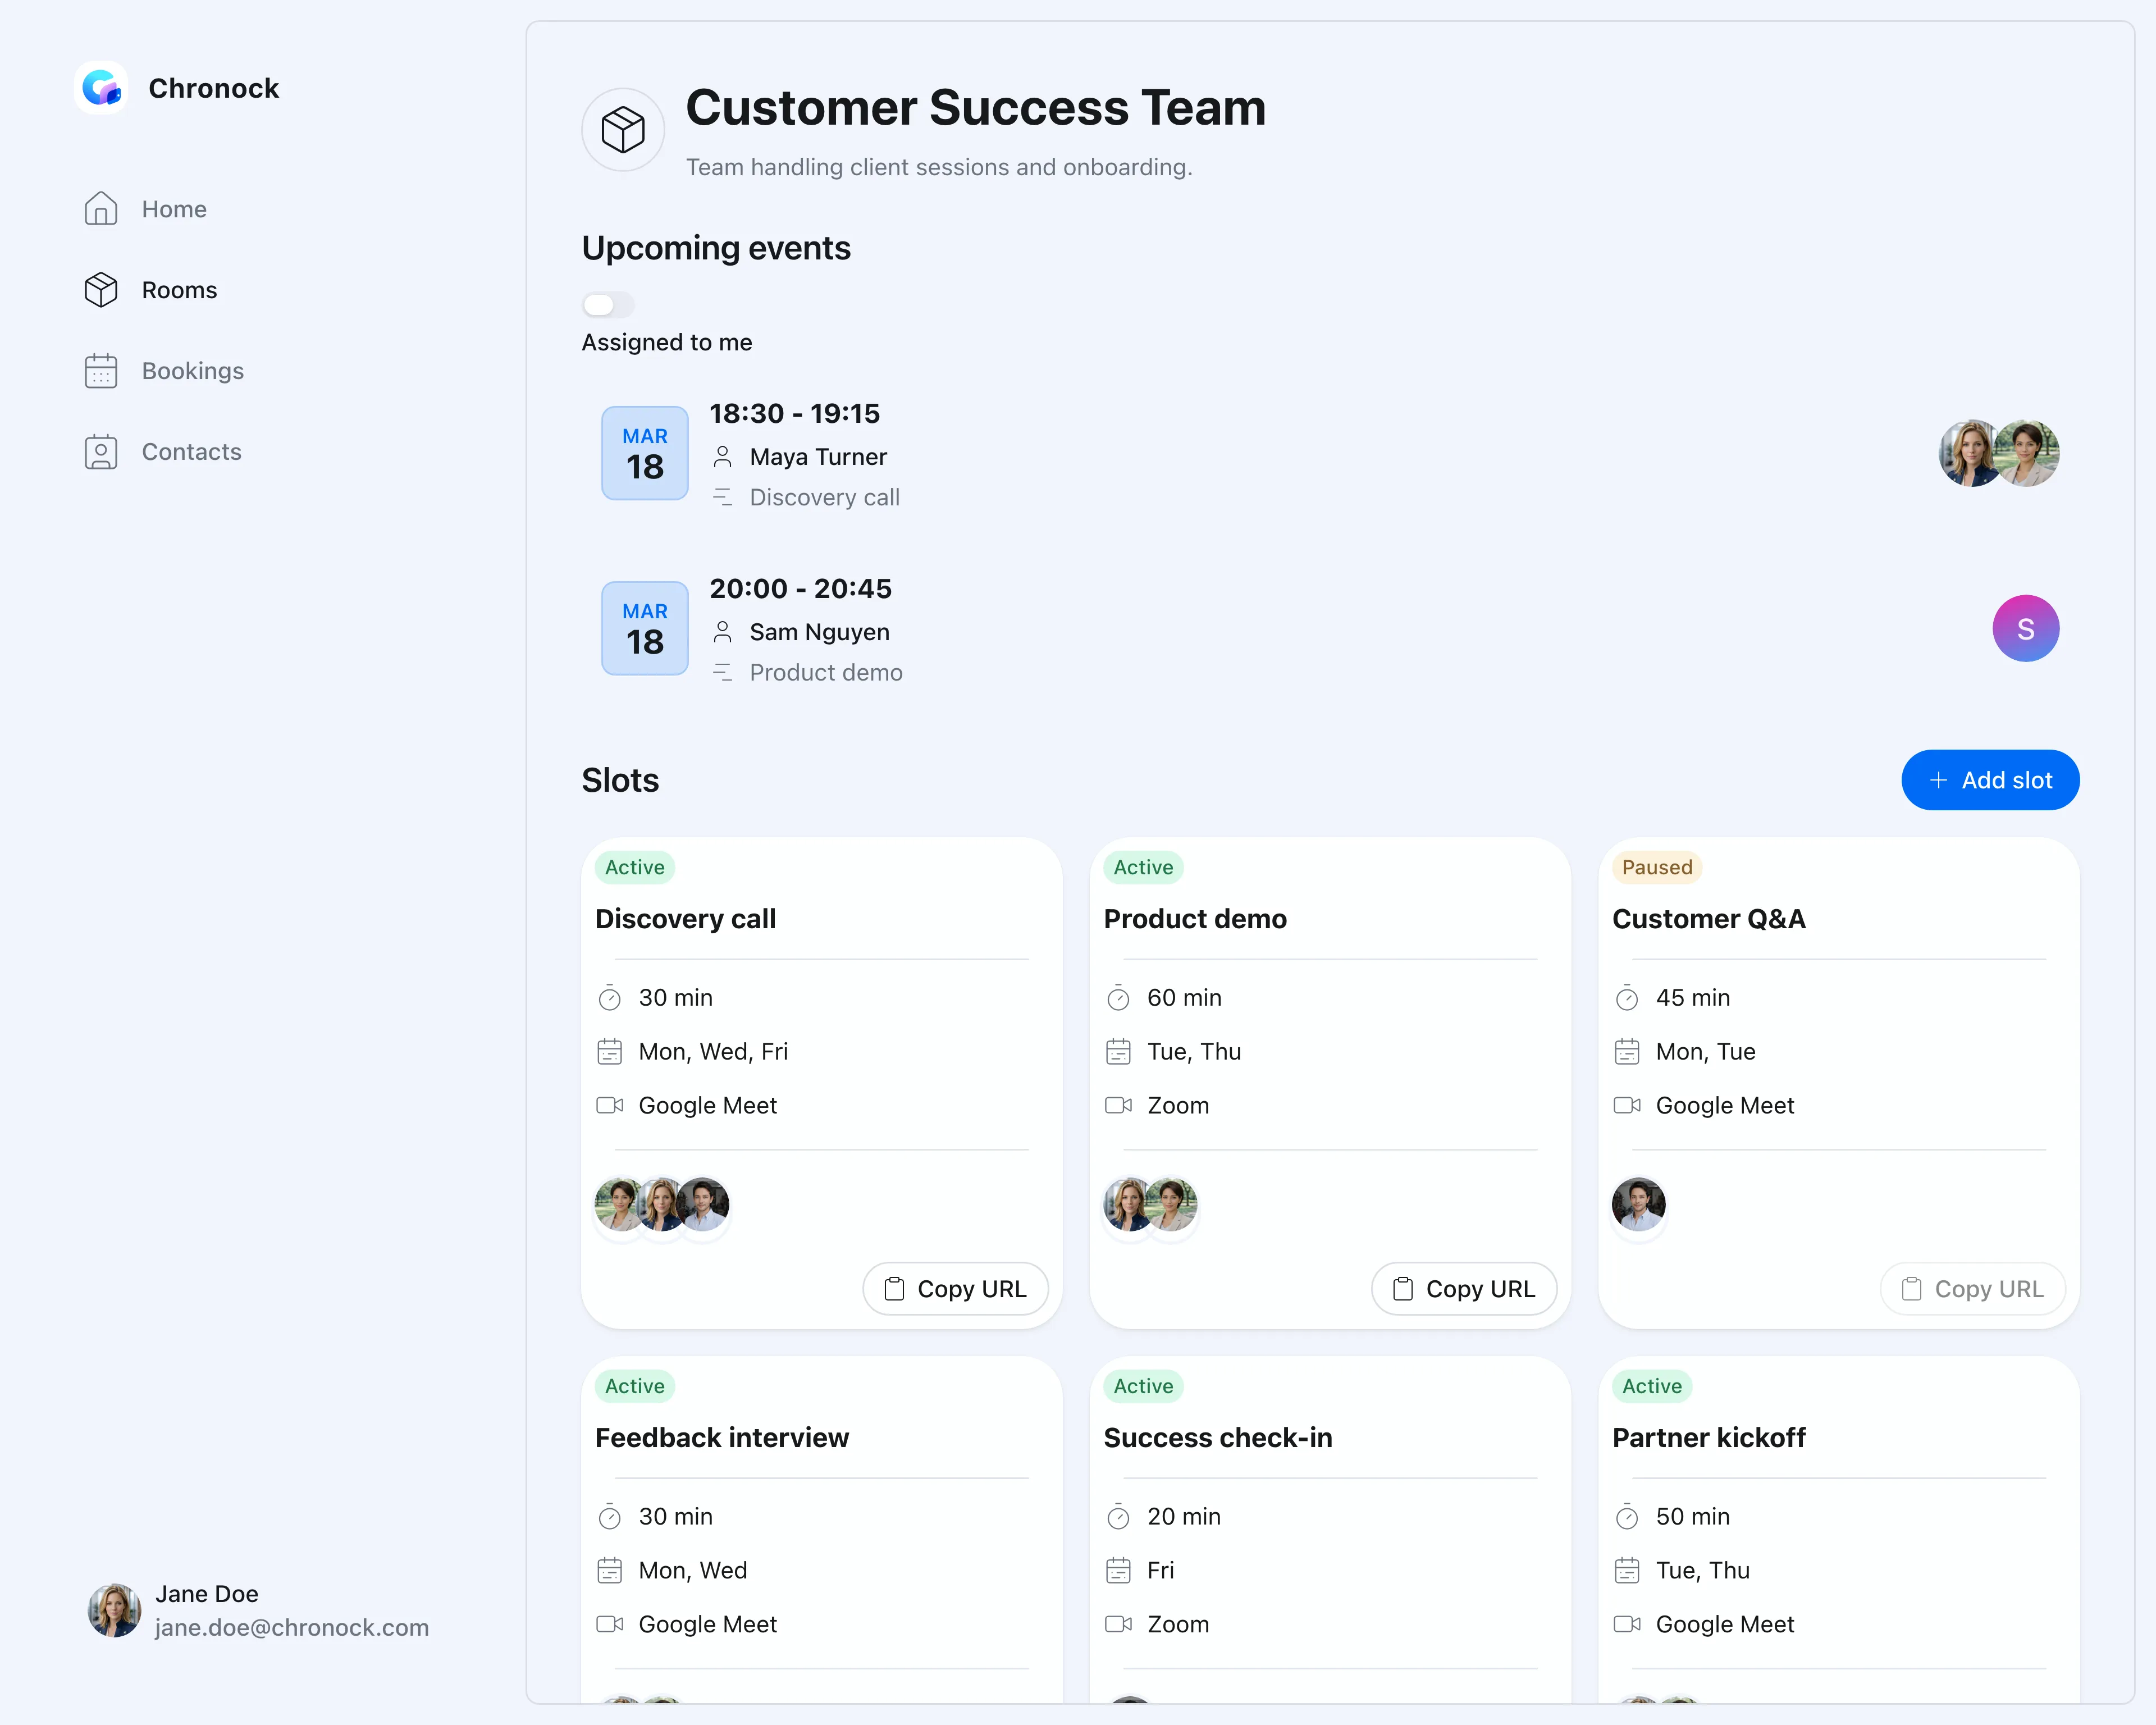The height and width of the screenshot is (1725, 2156).
Task: Click the Bookings calendar icon
Action: point(101,371)
